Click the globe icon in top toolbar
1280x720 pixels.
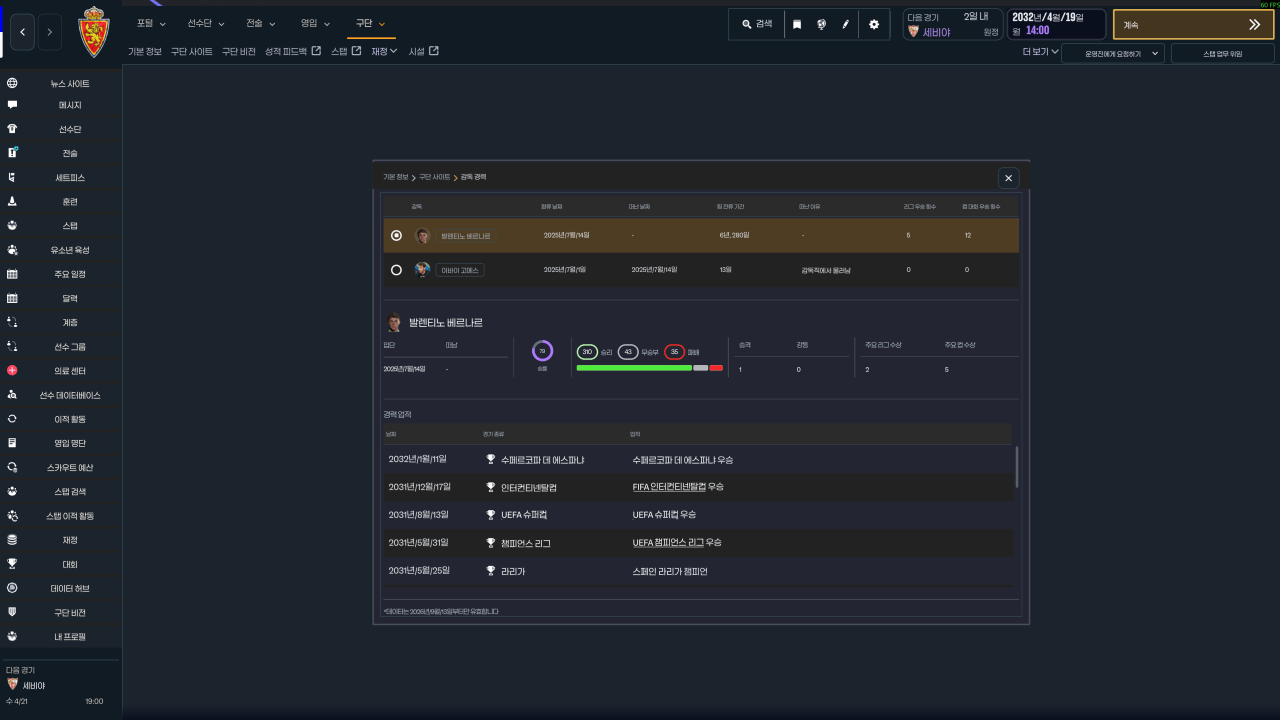click(x=821, y=24)
